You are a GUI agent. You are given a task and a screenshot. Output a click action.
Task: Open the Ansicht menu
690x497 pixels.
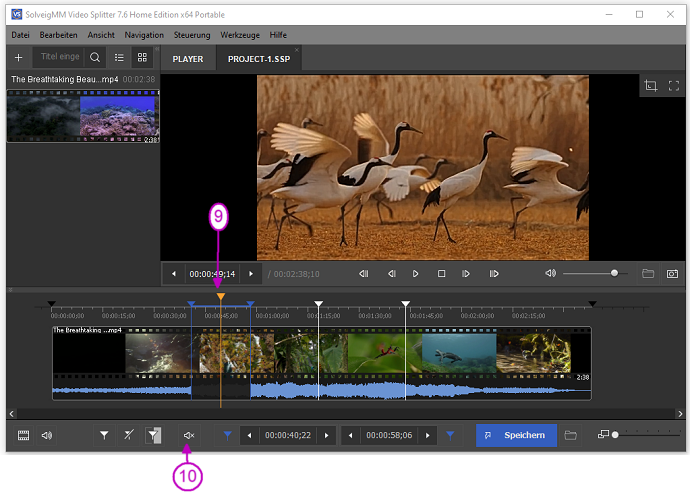(101, 35)
